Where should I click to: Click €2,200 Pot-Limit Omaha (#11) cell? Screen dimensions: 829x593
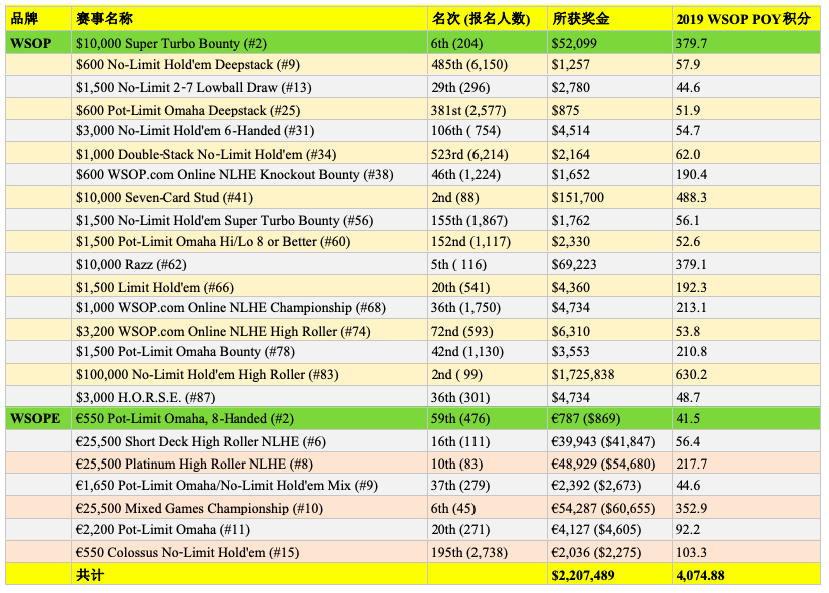[249, 530]
